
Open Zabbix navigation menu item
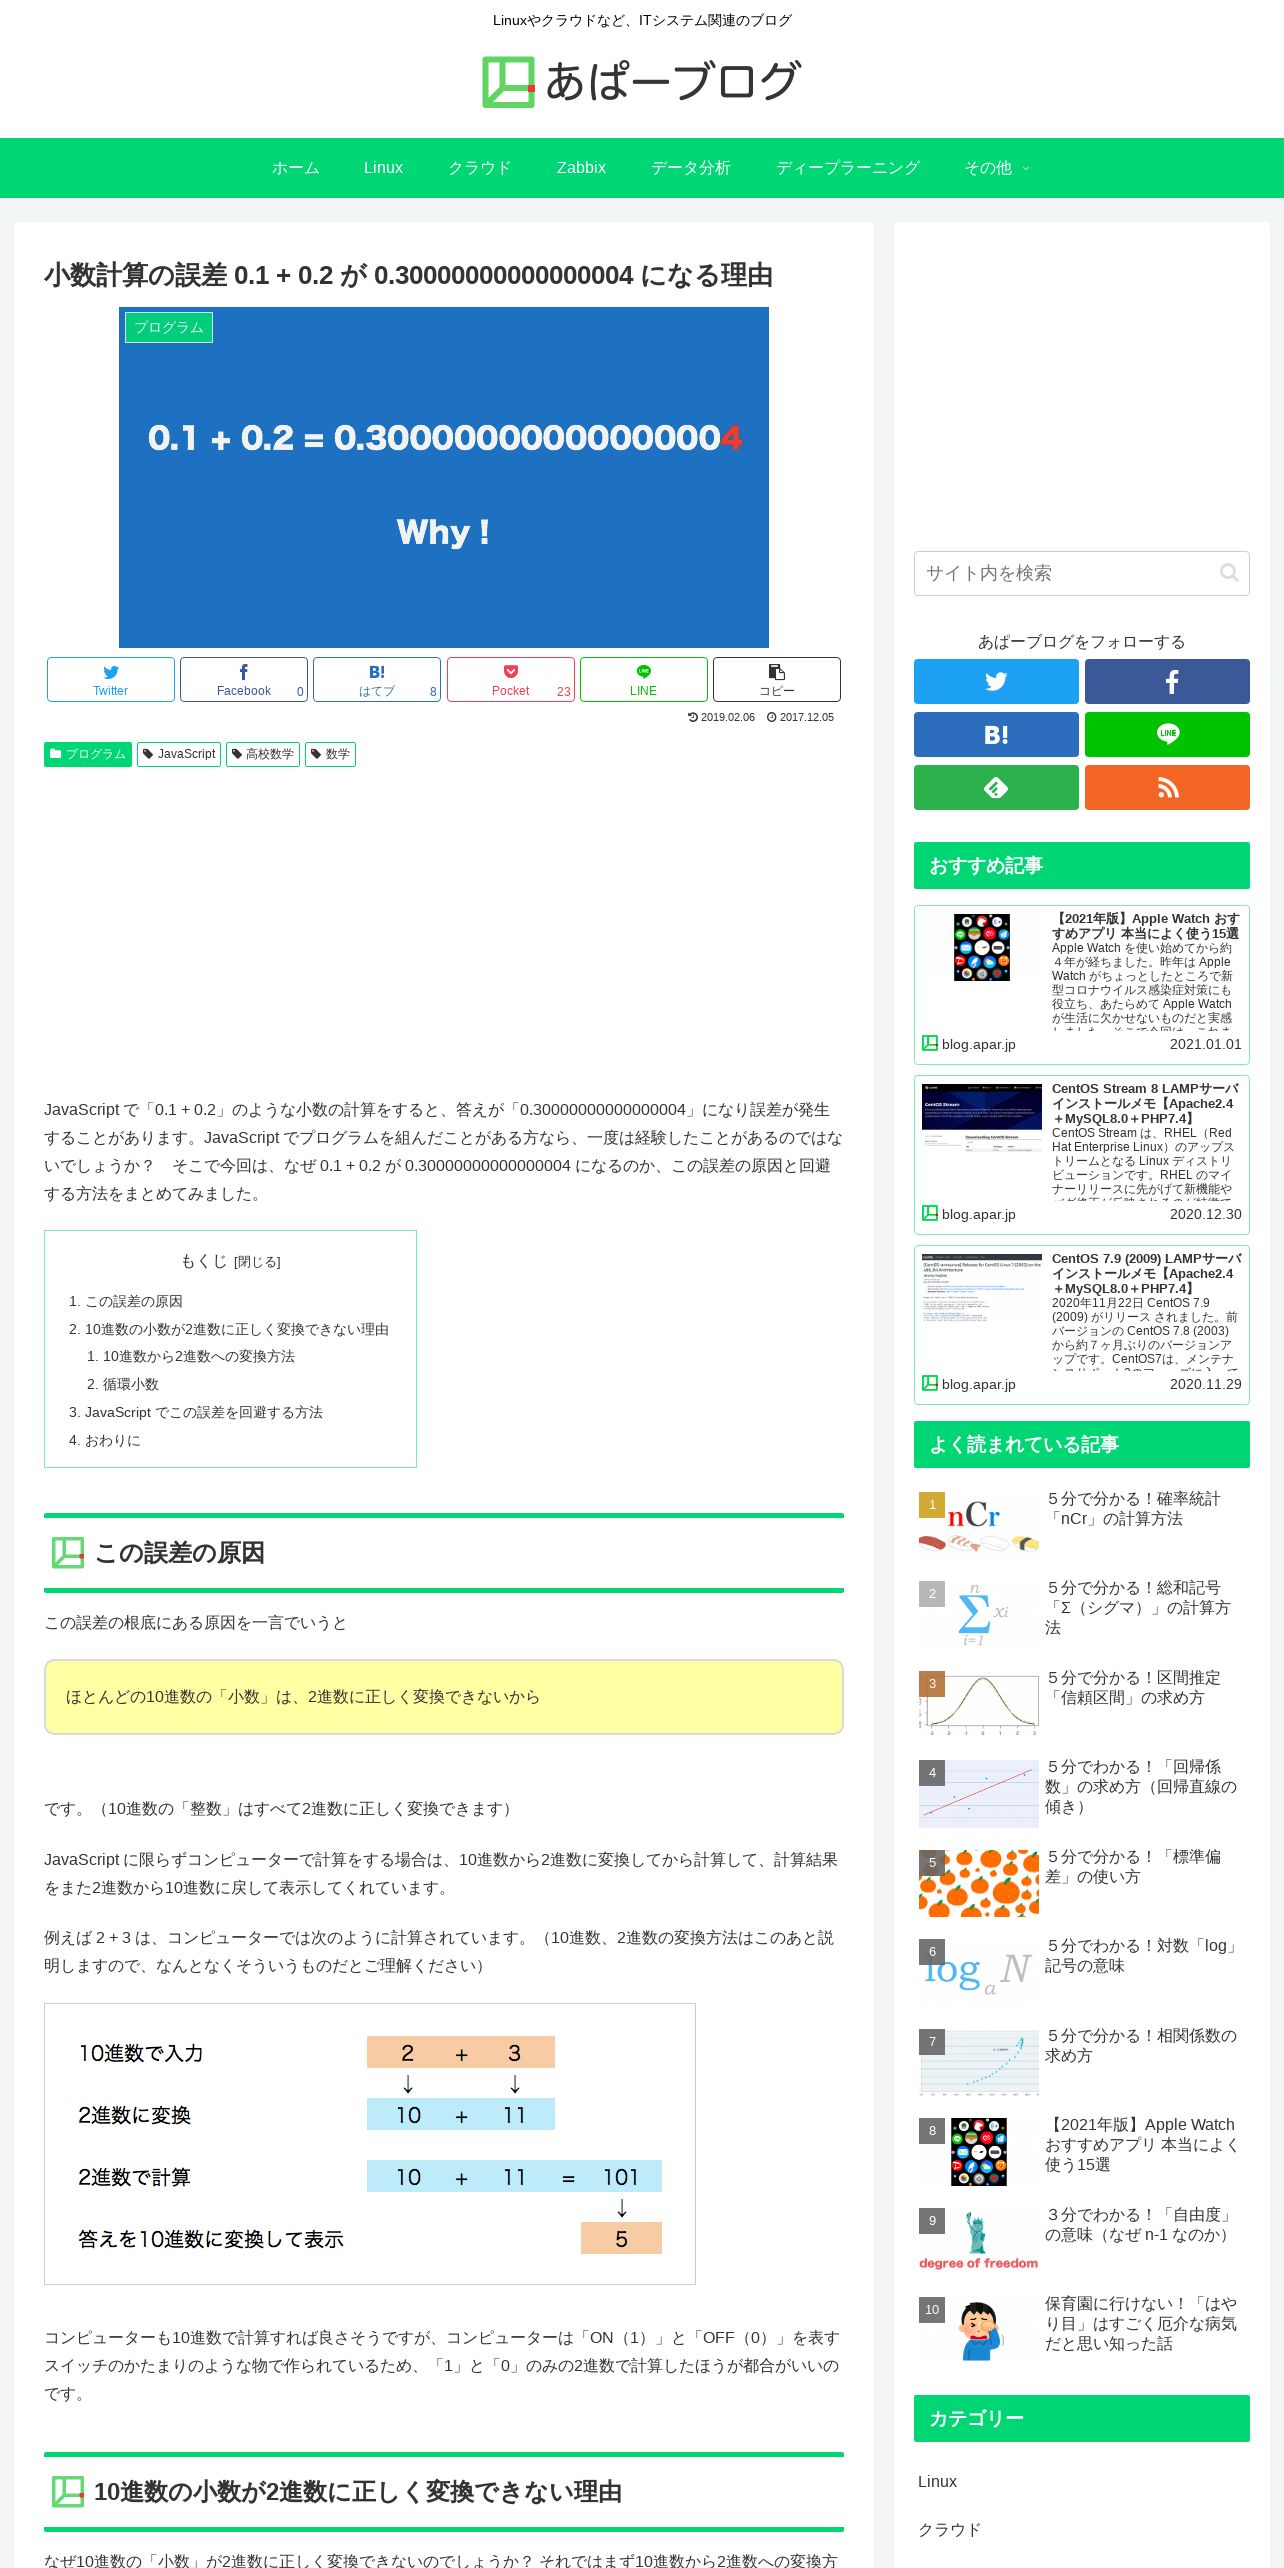click(581, 168)
